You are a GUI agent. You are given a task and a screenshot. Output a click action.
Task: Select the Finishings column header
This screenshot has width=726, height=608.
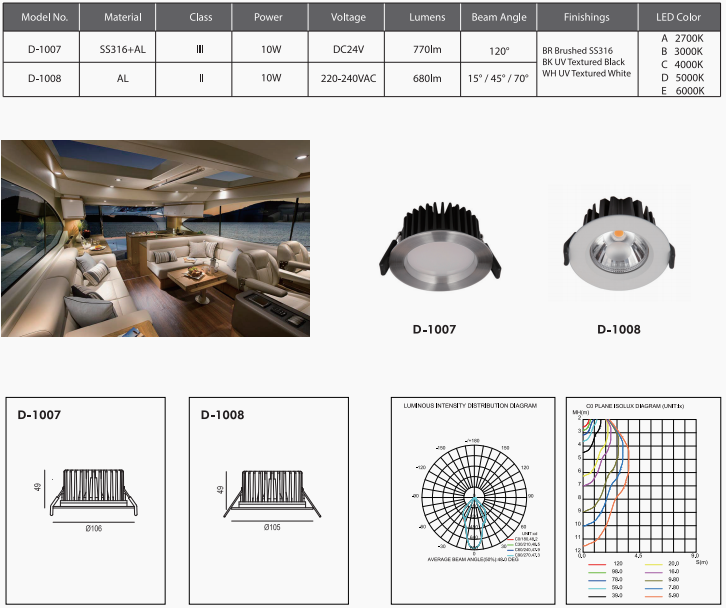point(586,17)
